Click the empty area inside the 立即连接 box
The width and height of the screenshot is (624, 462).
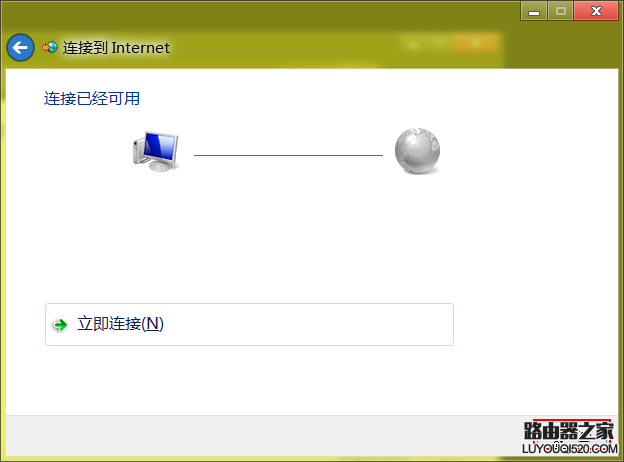308,324
